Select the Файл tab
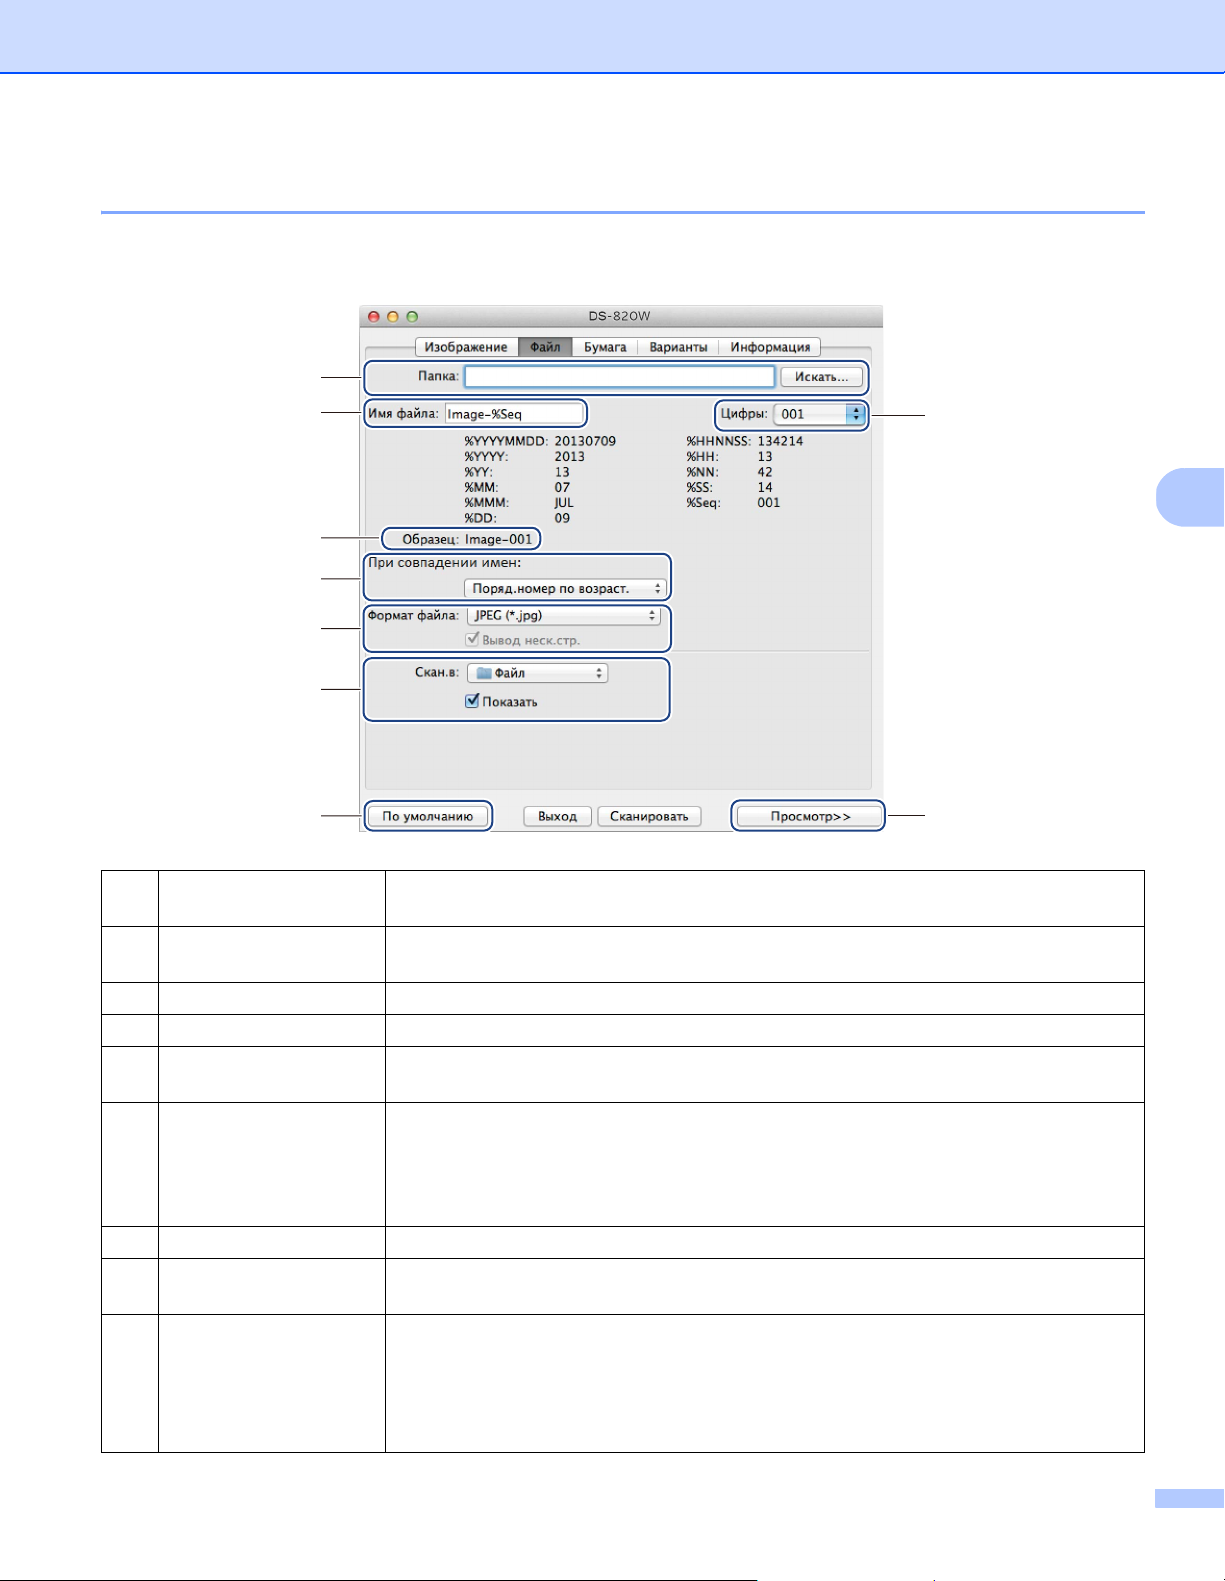The width and height of the screenshot is (1225, 1581). click(545, 347)
